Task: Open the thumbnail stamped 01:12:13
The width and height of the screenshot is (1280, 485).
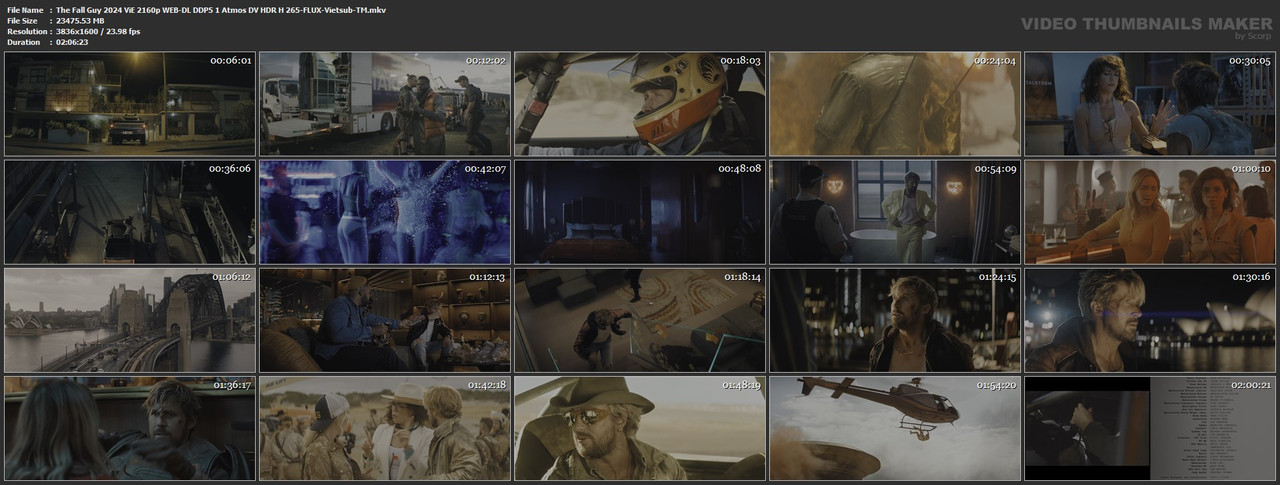Action: [384, 320]
